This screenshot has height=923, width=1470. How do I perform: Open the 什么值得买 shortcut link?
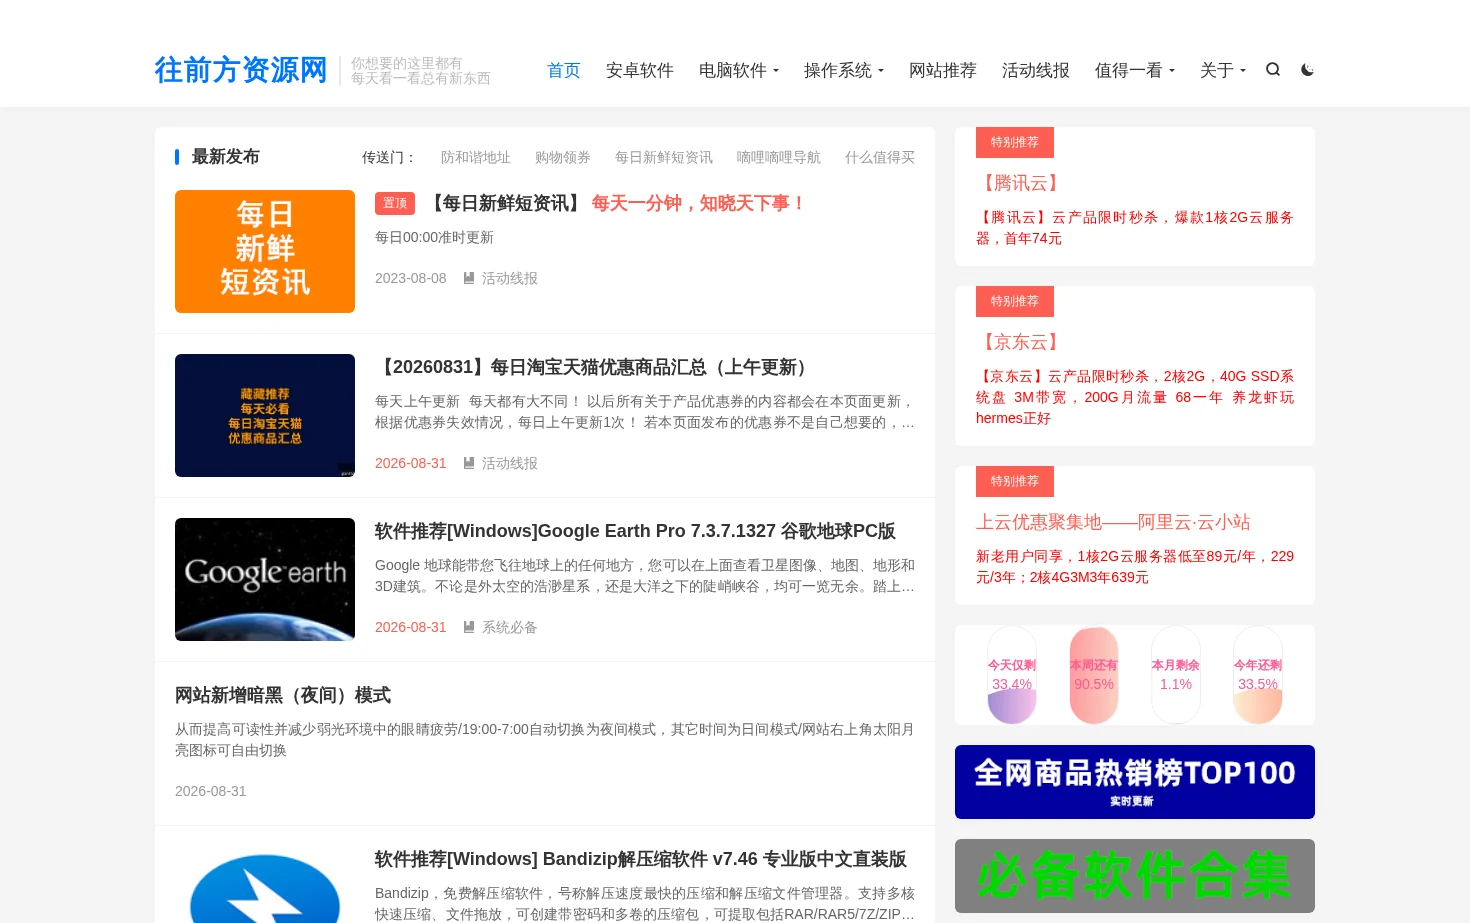point(880,157)
